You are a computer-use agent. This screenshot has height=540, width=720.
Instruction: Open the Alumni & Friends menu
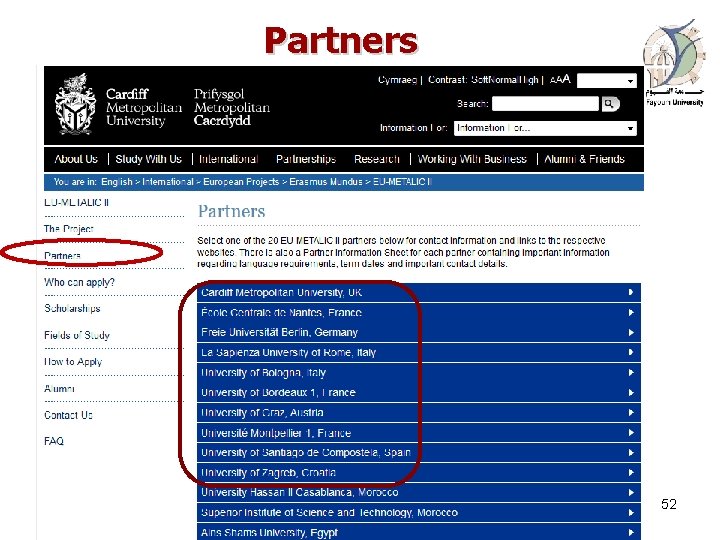(x=585, y=159)
